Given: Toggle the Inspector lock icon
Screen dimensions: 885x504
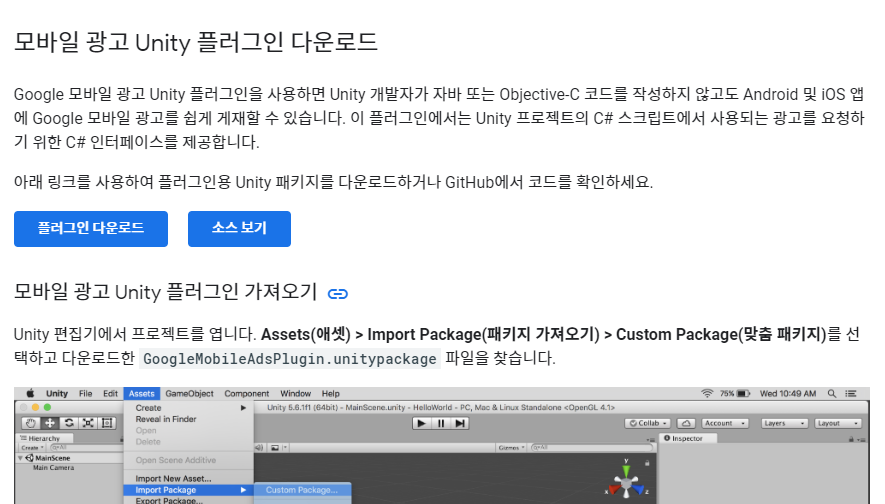Looking at the screenshot, I should (x=851, y=439).
